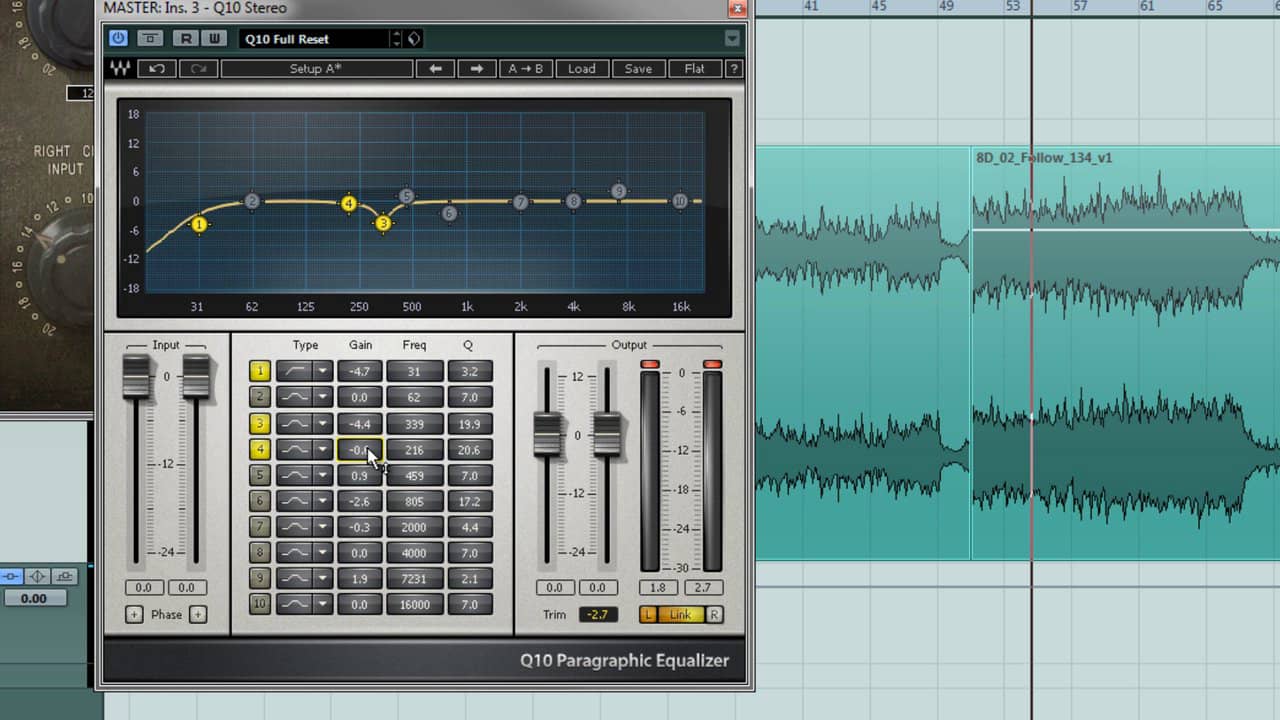Click the Undo arrow button
This screenshot has width=1280, height=720.
[x=157, y=69]
